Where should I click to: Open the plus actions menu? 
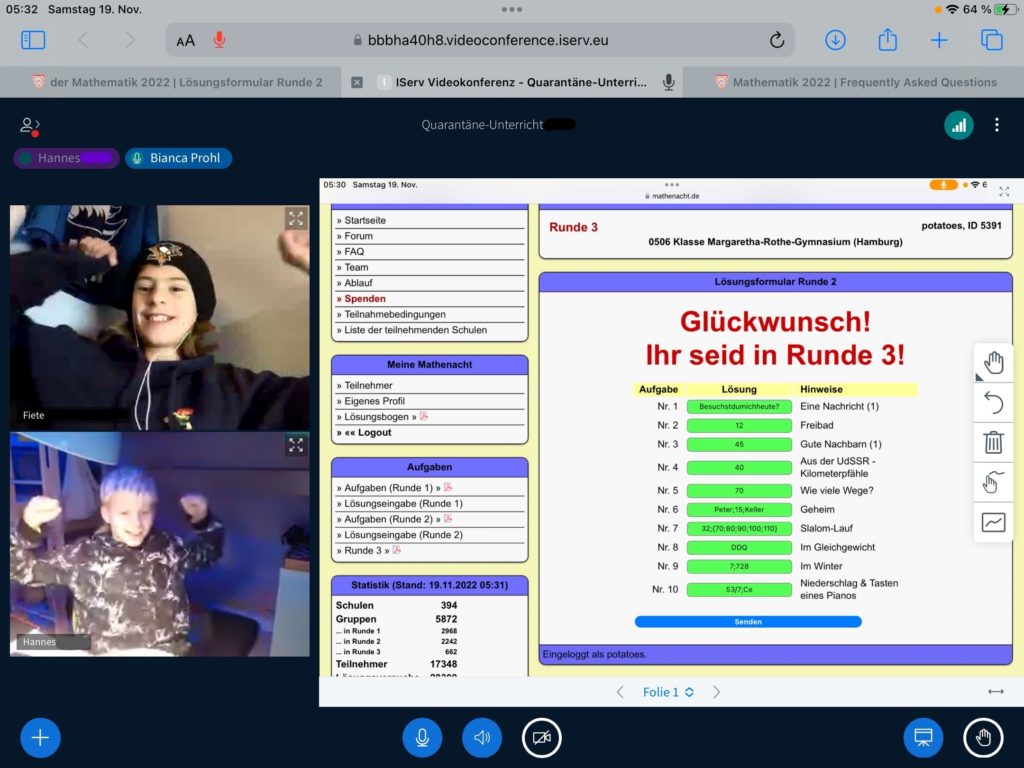tap(40, 738)
